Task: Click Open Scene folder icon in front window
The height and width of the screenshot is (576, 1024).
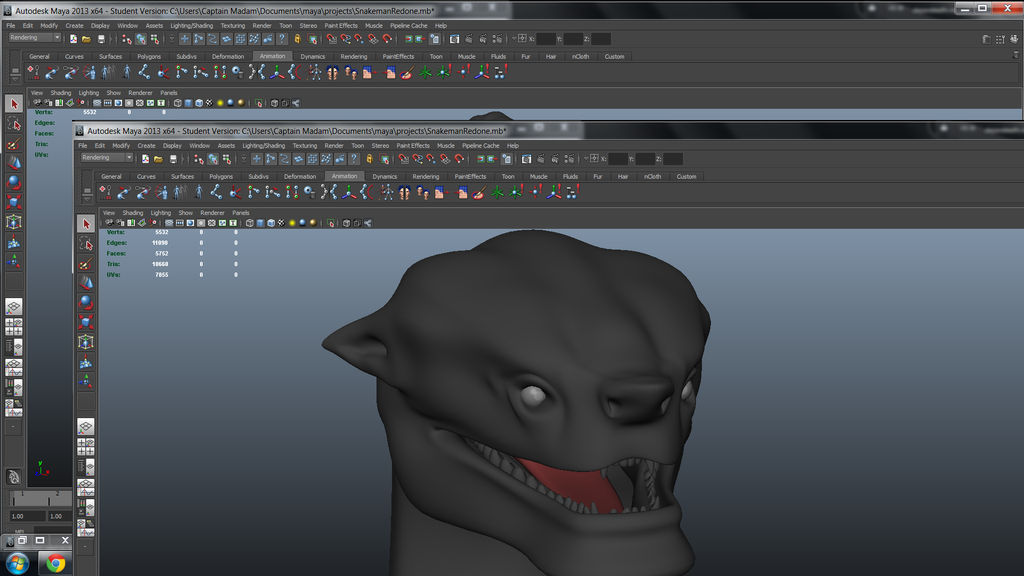Action: (159, 159)
